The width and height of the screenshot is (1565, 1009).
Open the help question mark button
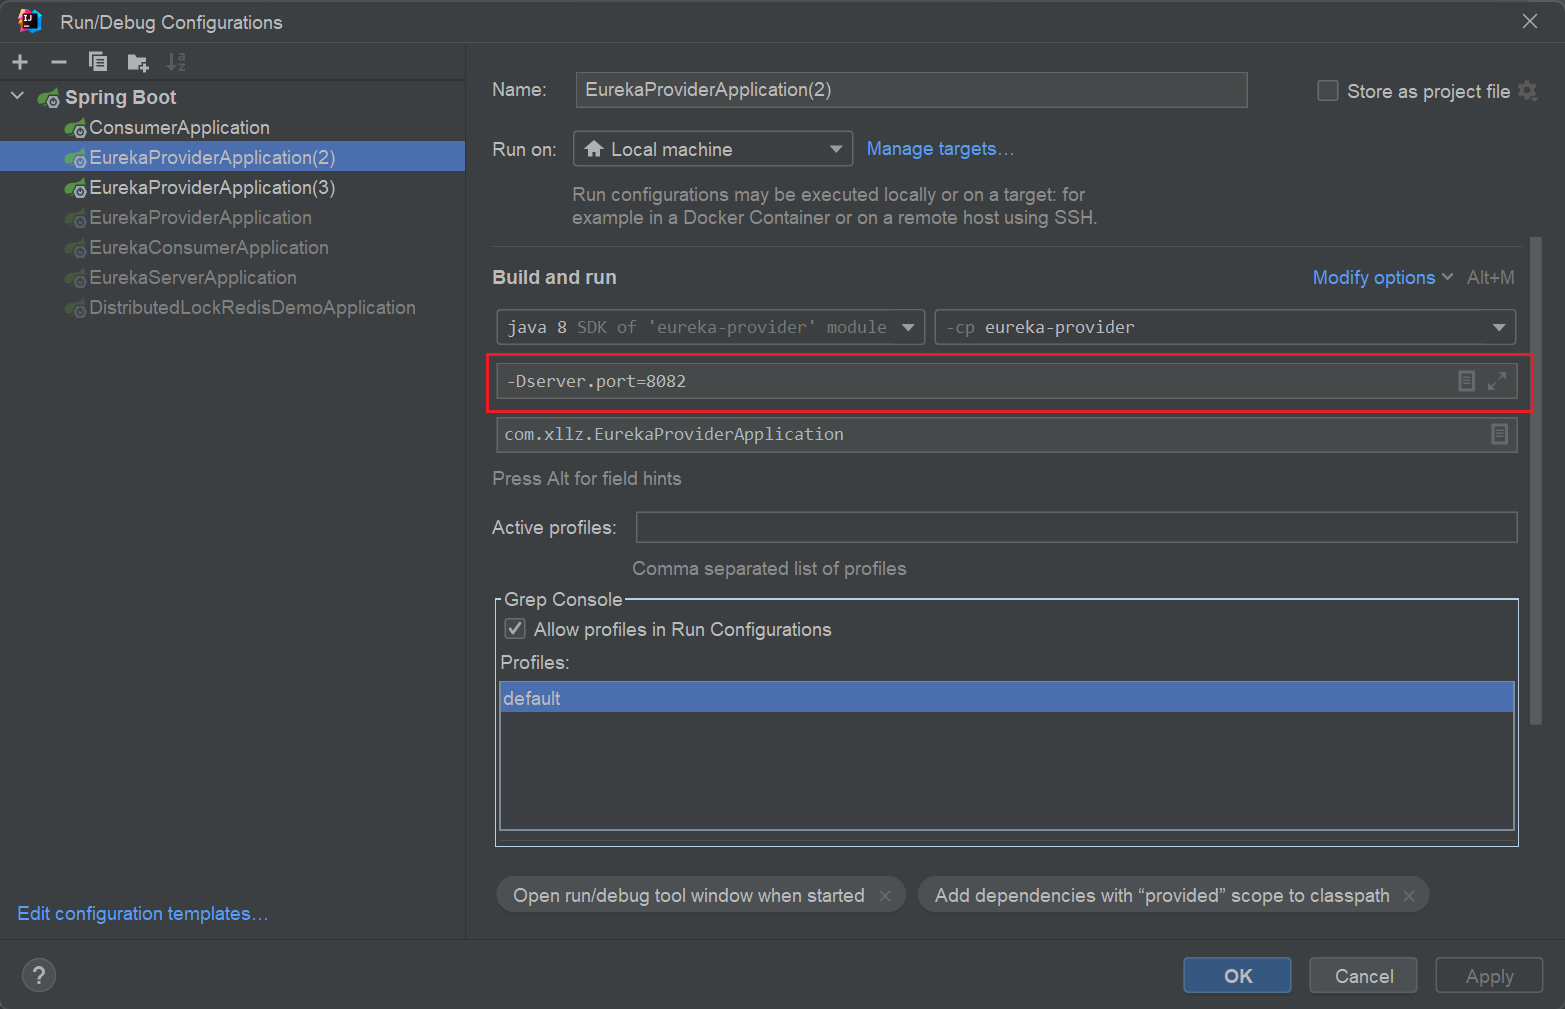click(39, 975)
